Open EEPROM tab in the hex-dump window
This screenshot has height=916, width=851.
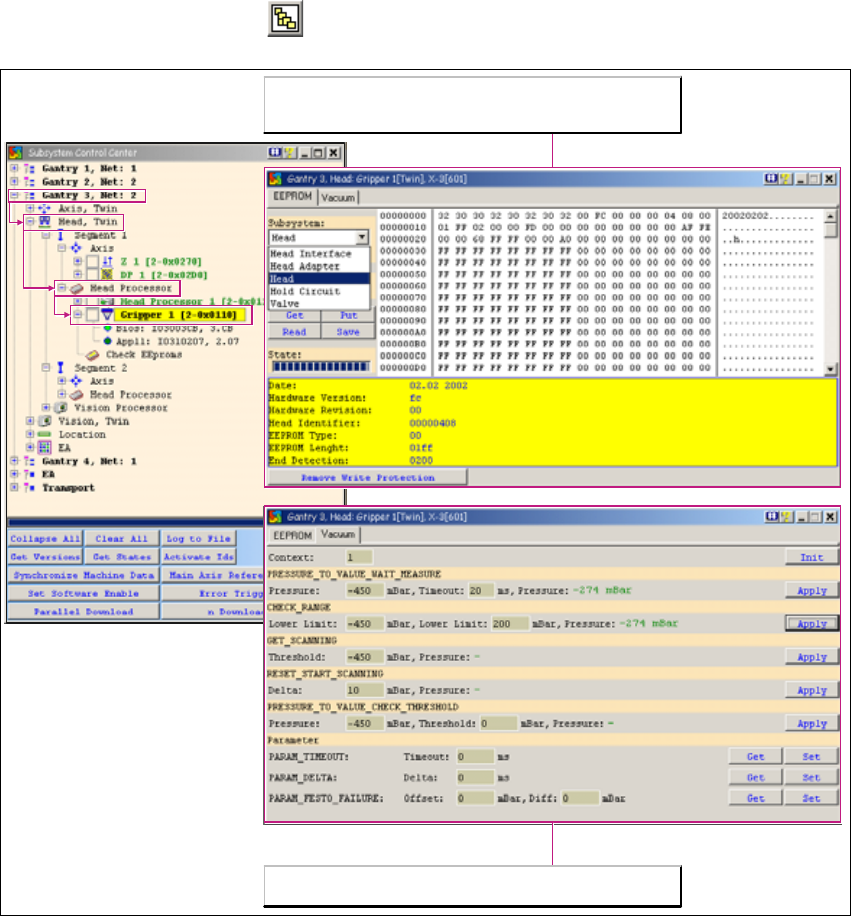(x=293, y=196)
